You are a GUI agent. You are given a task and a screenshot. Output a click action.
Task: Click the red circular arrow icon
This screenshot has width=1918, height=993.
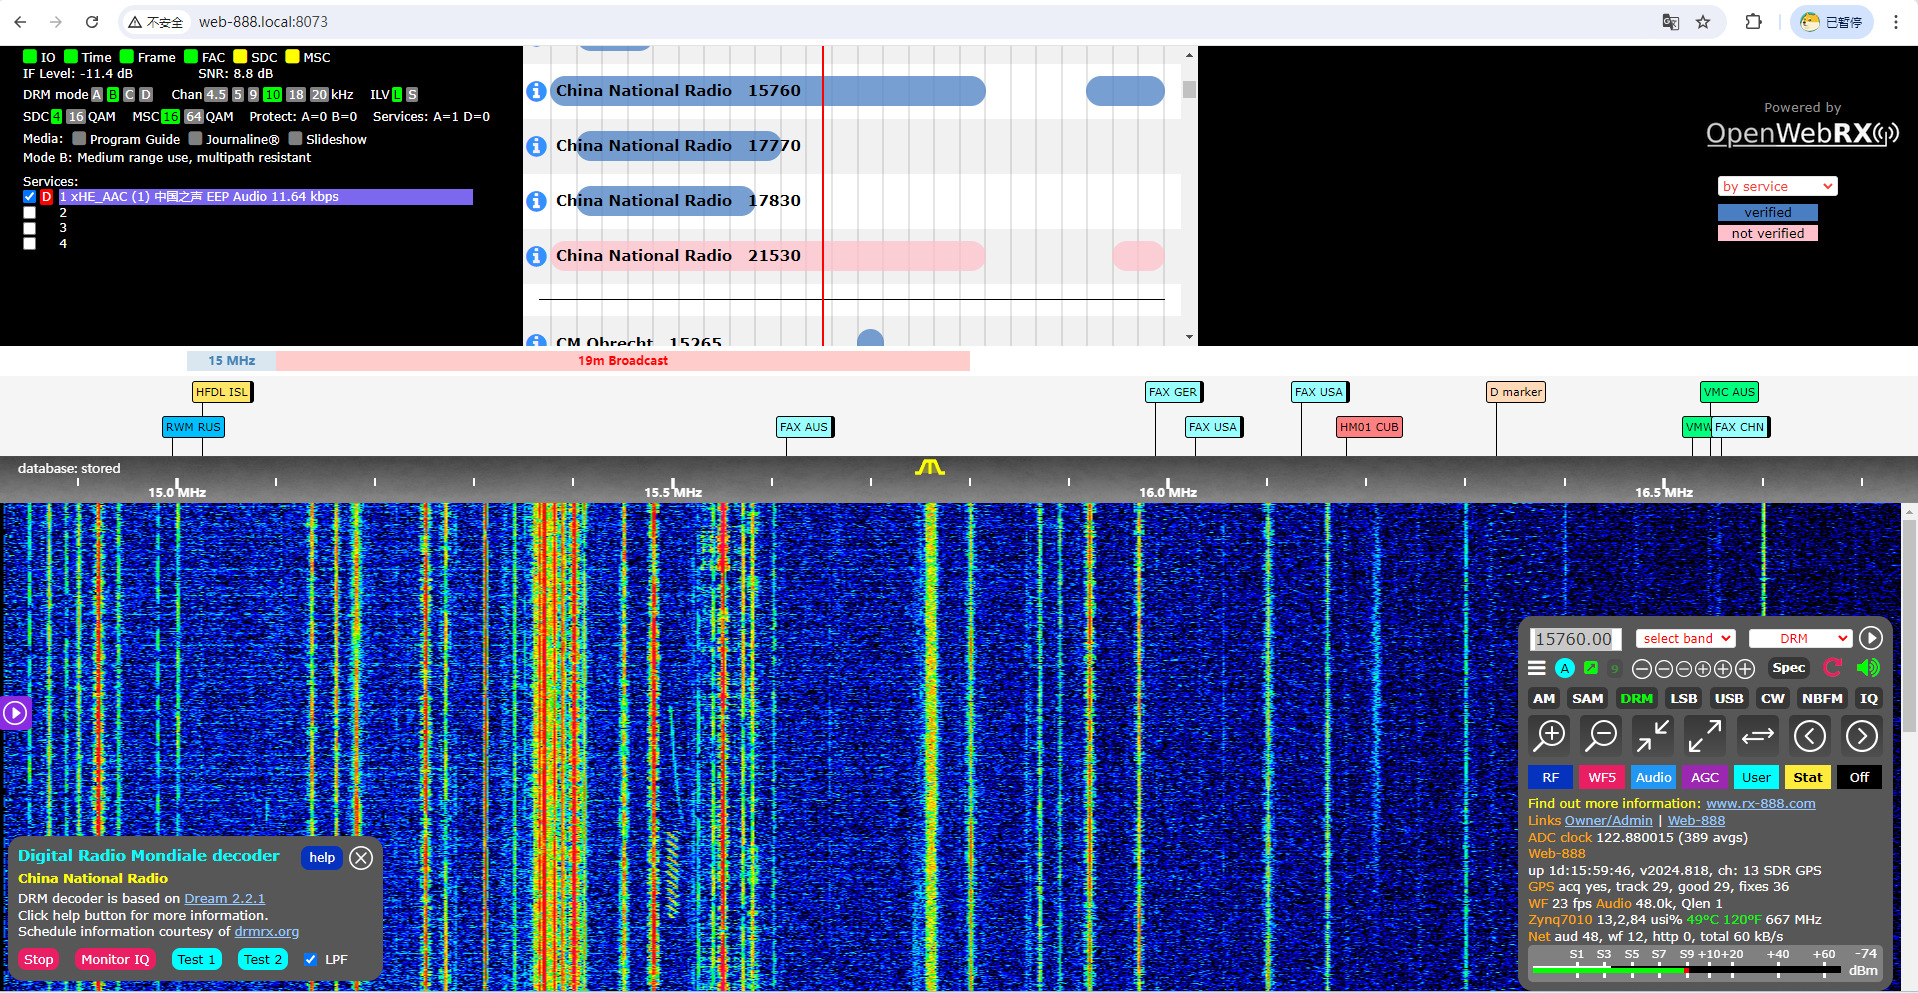click(1832, 668)
